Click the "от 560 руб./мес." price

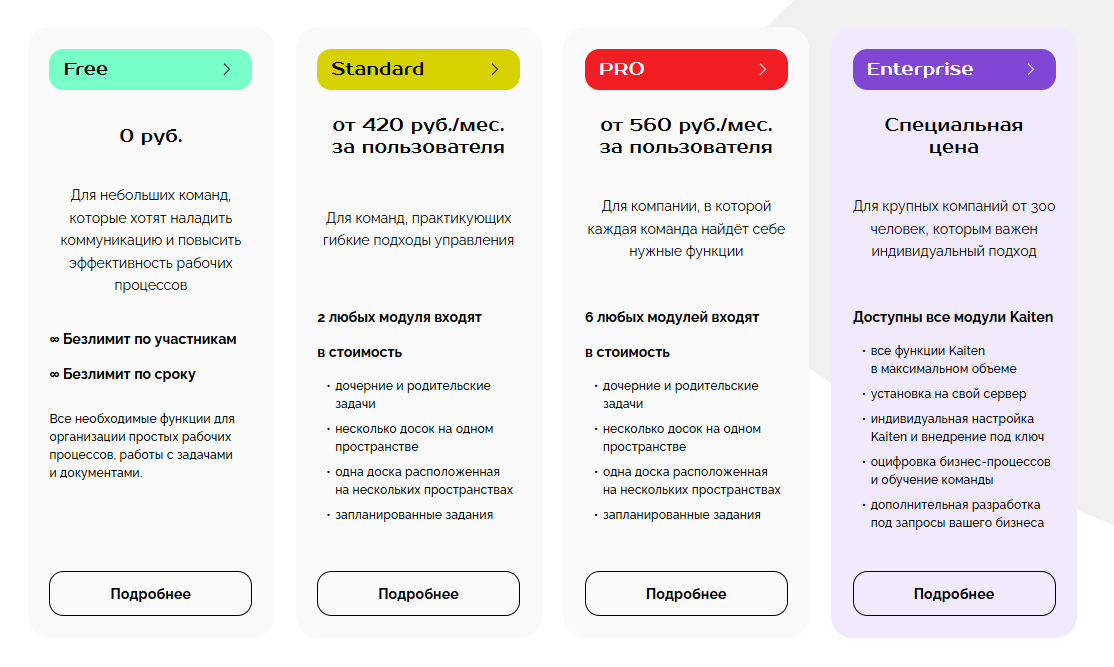[686, 126]
